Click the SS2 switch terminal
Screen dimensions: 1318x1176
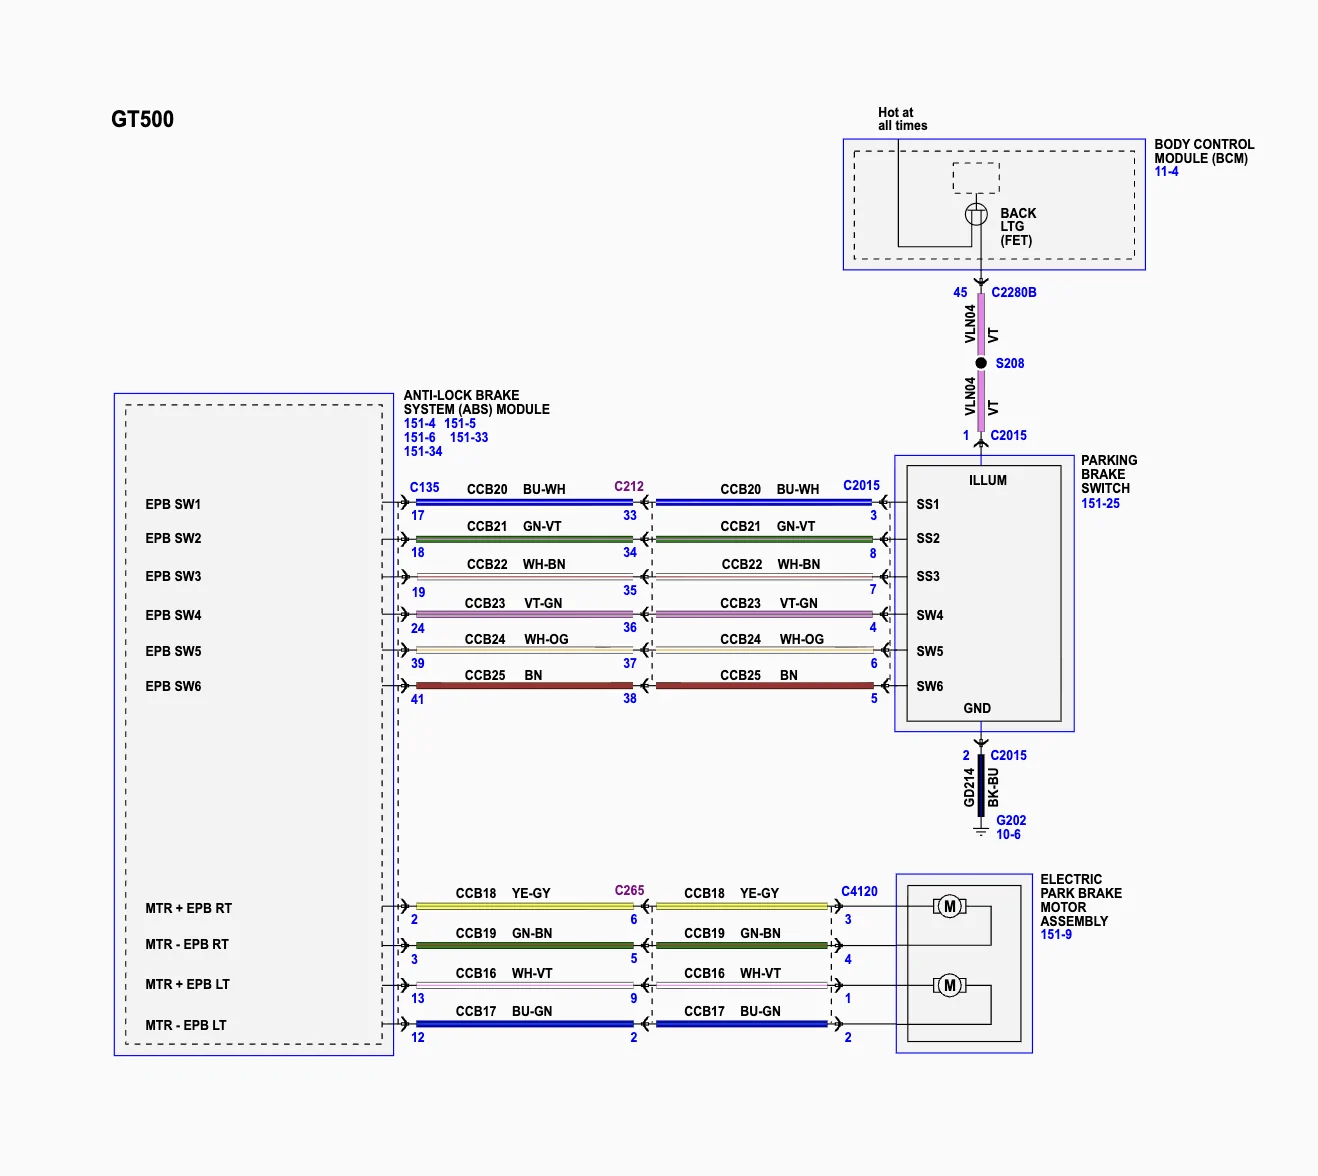(928, 539)
